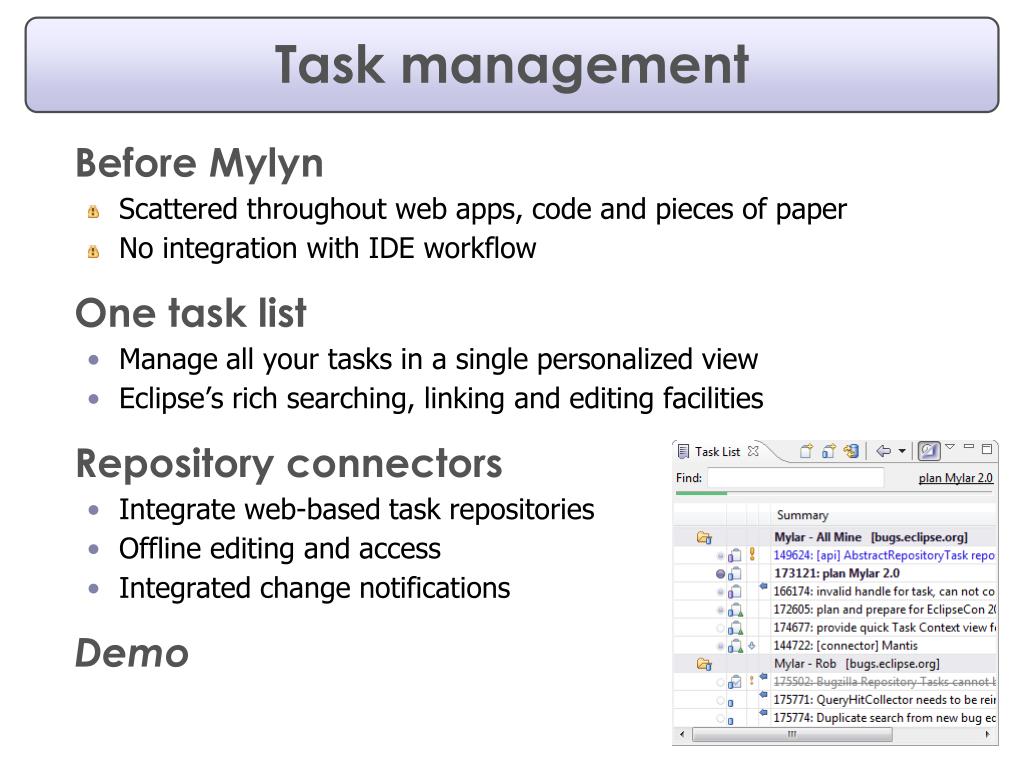Click inside the Find input field

[x=795, y=477]
